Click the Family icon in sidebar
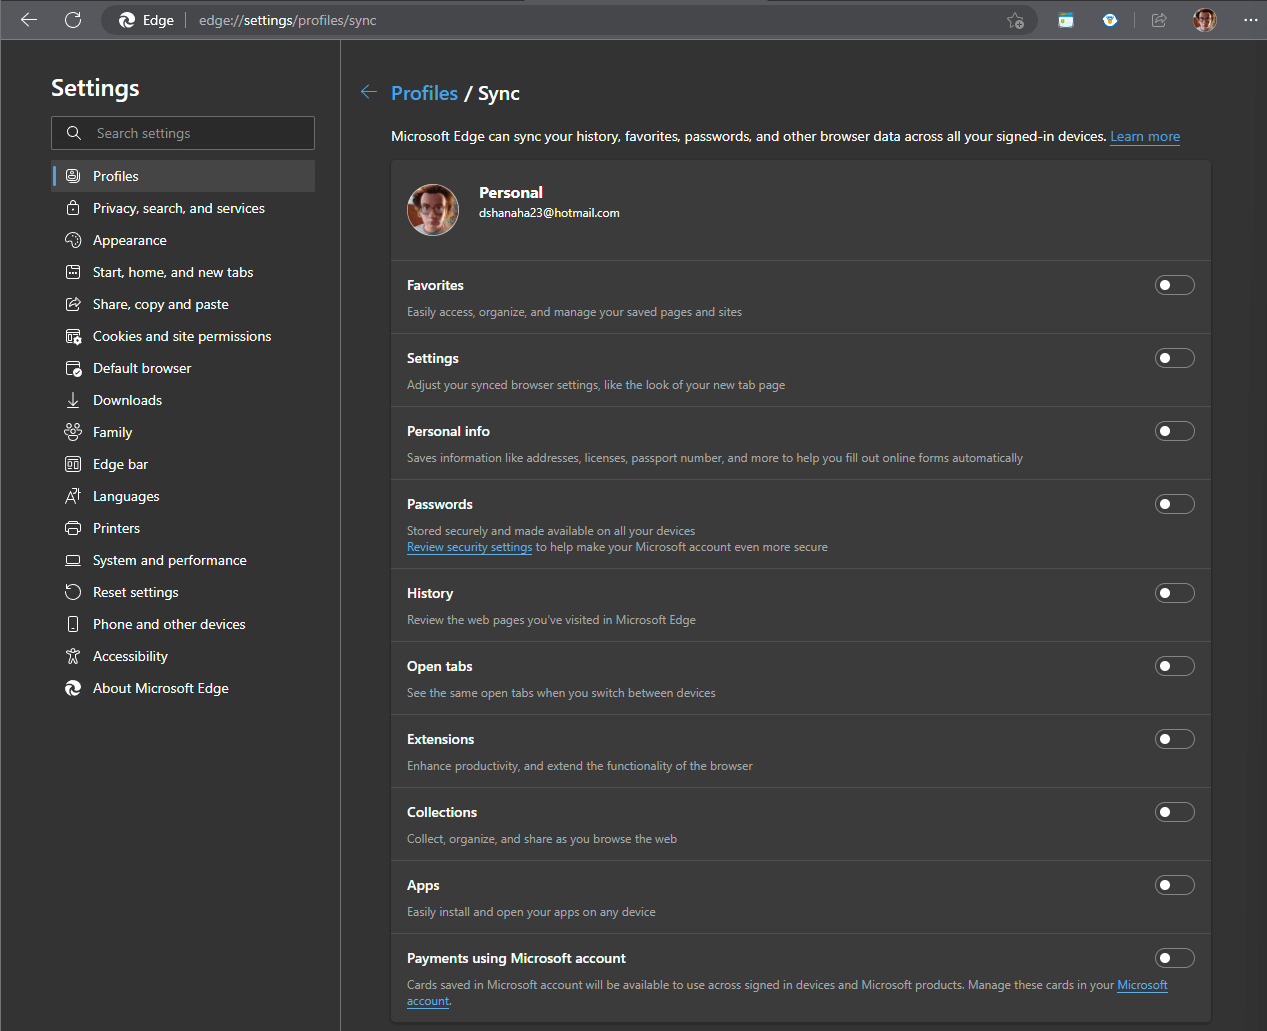 coord(73,432)
